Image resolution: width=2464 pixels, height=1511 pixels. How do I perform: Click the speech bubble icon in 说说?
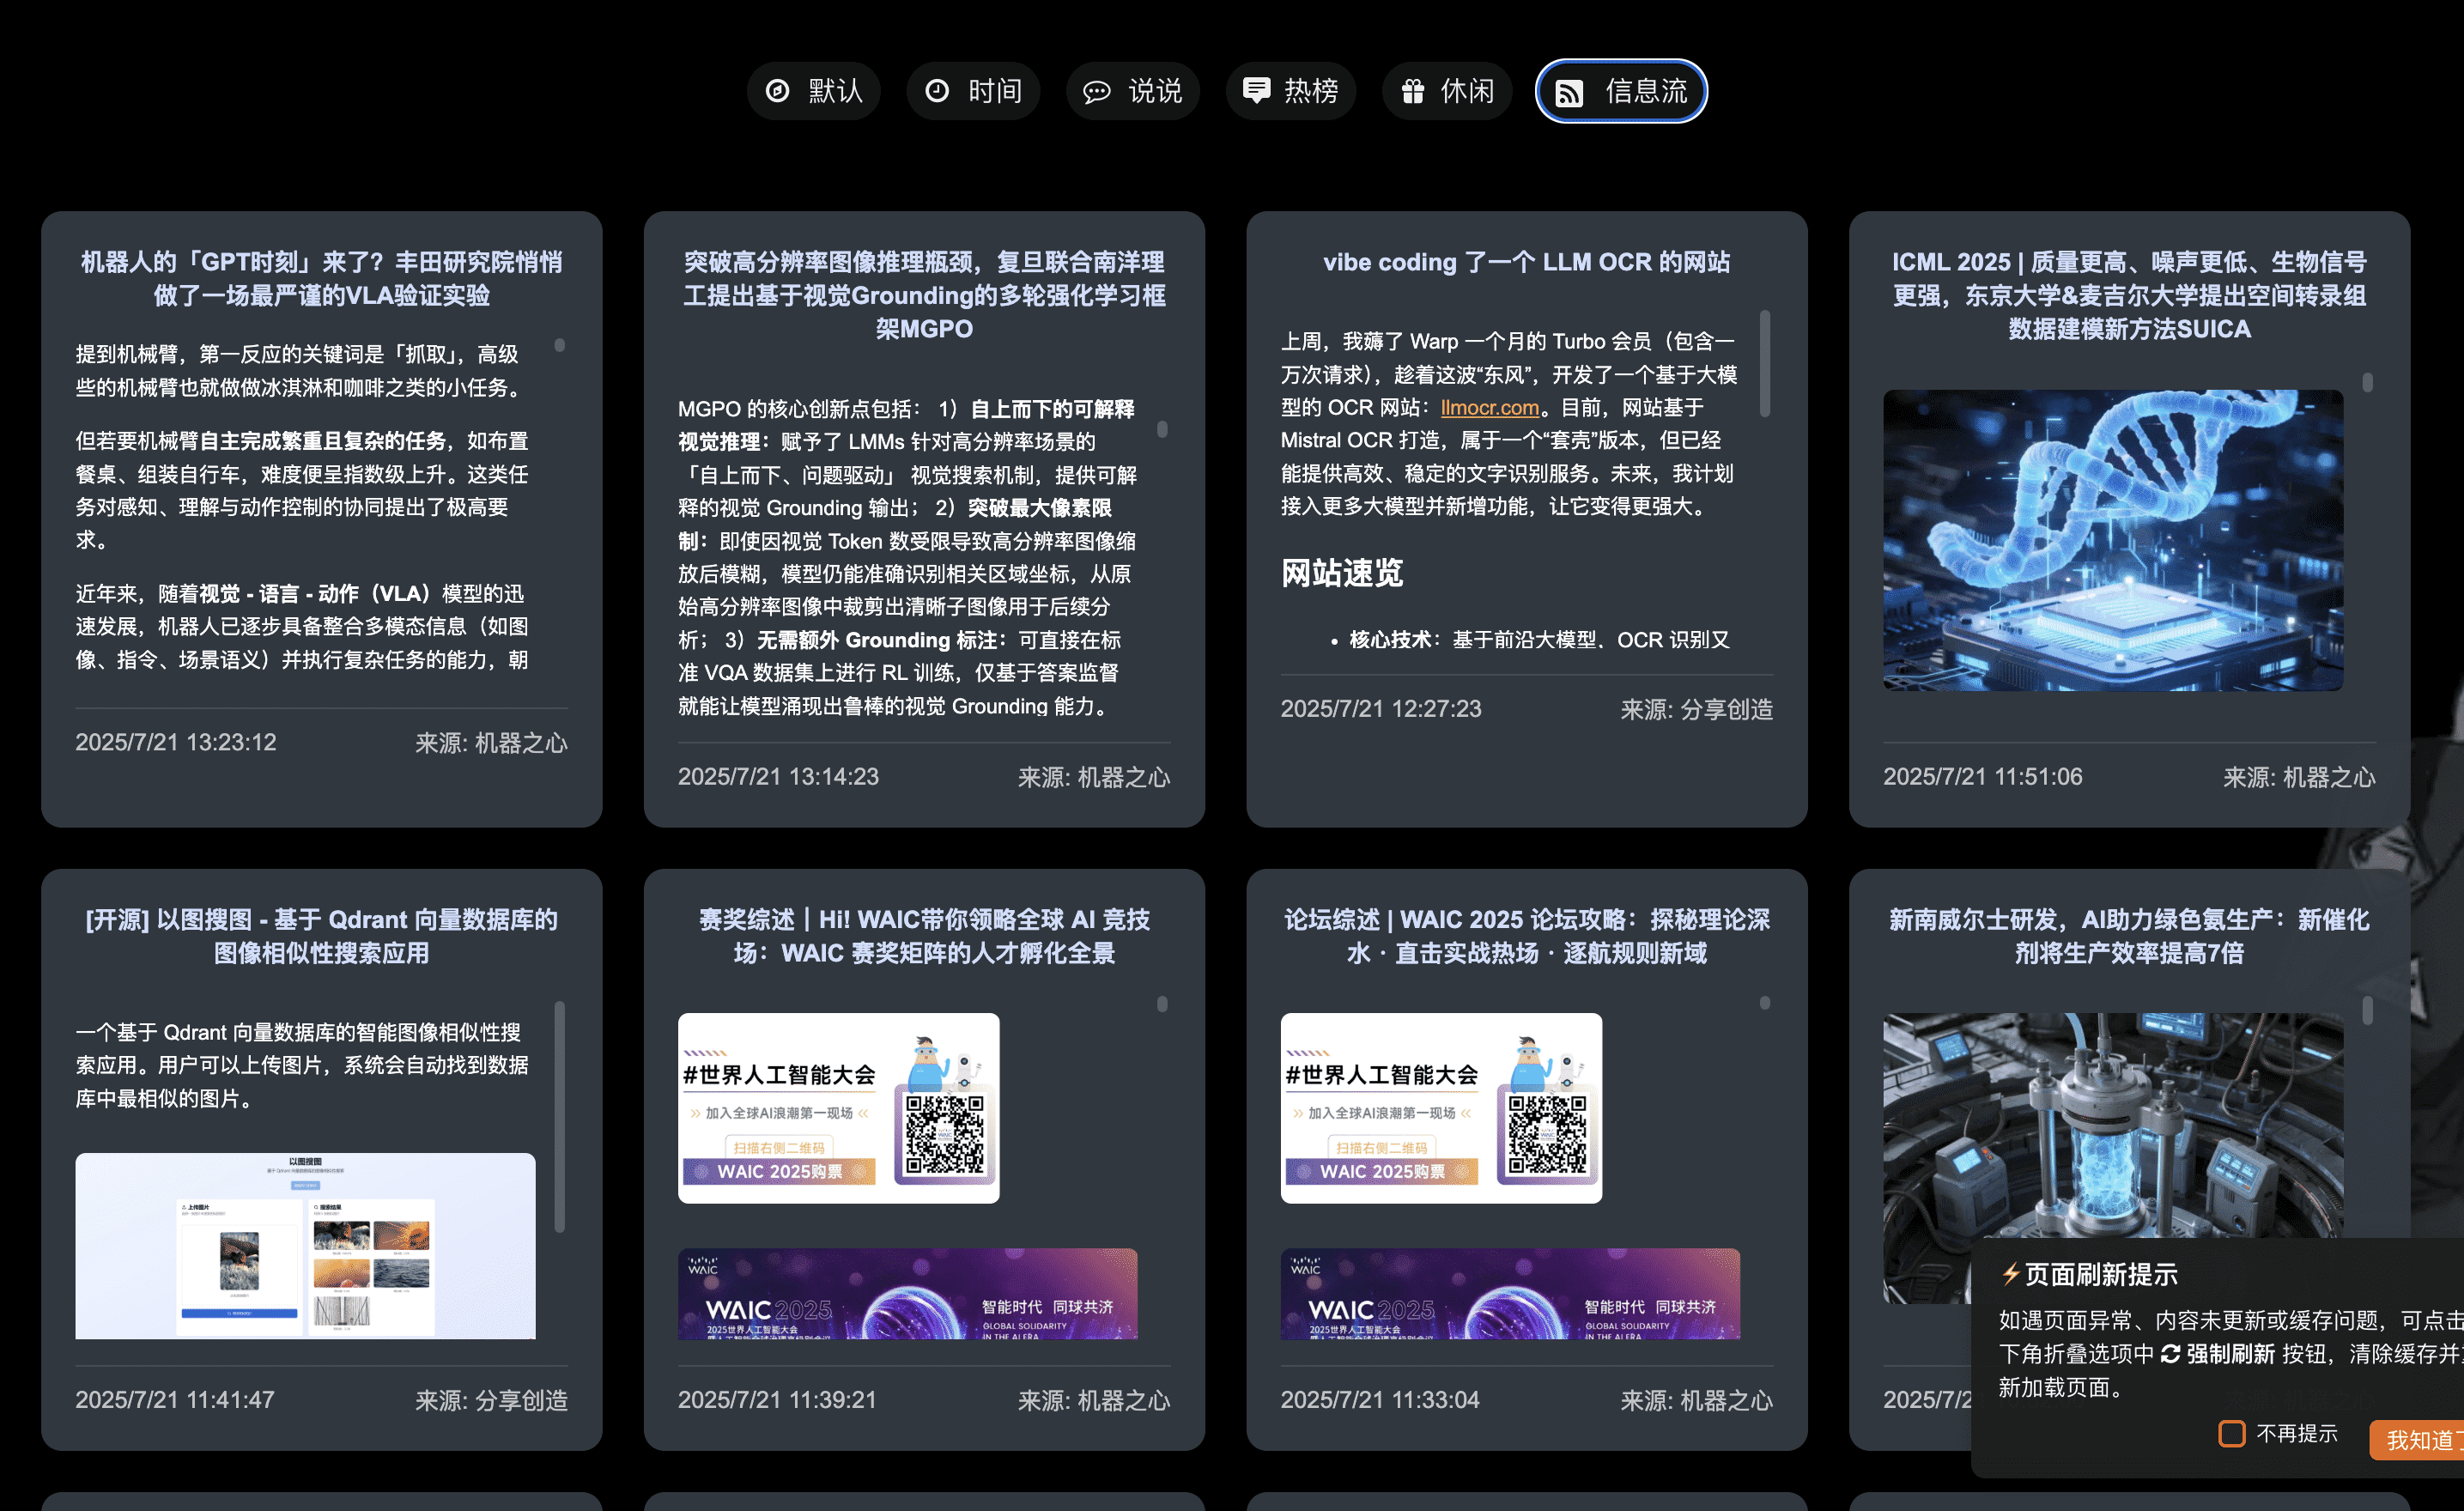(x=1096, y=92)
